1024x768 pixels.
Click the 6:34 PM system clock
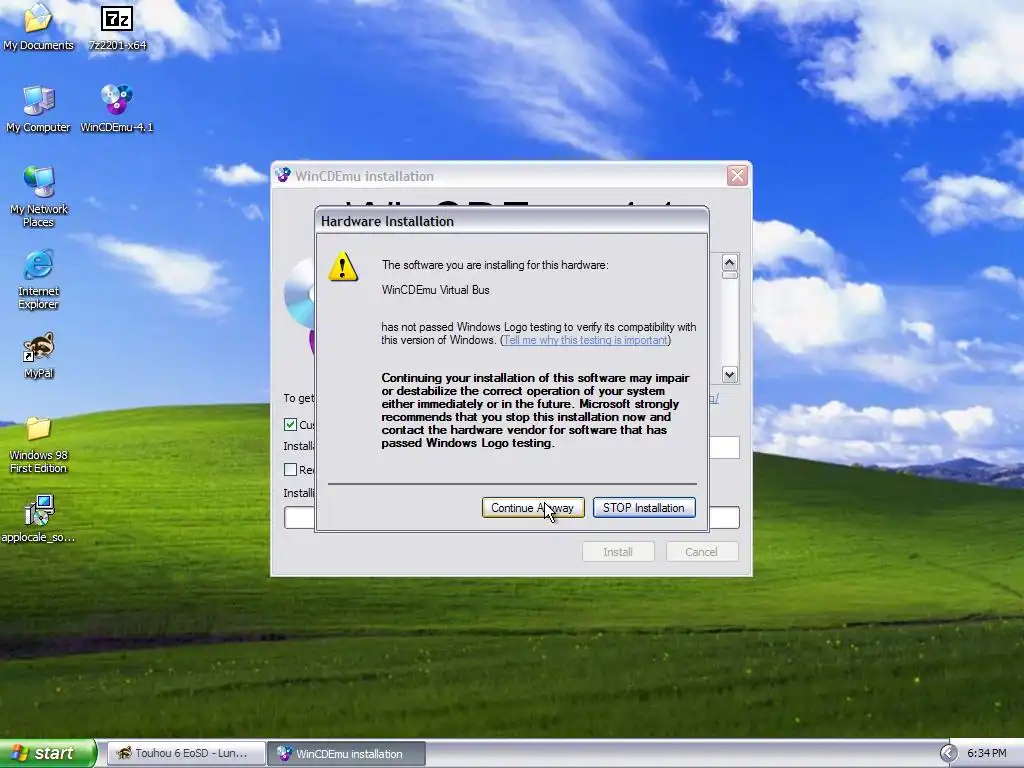coord(986,753)
